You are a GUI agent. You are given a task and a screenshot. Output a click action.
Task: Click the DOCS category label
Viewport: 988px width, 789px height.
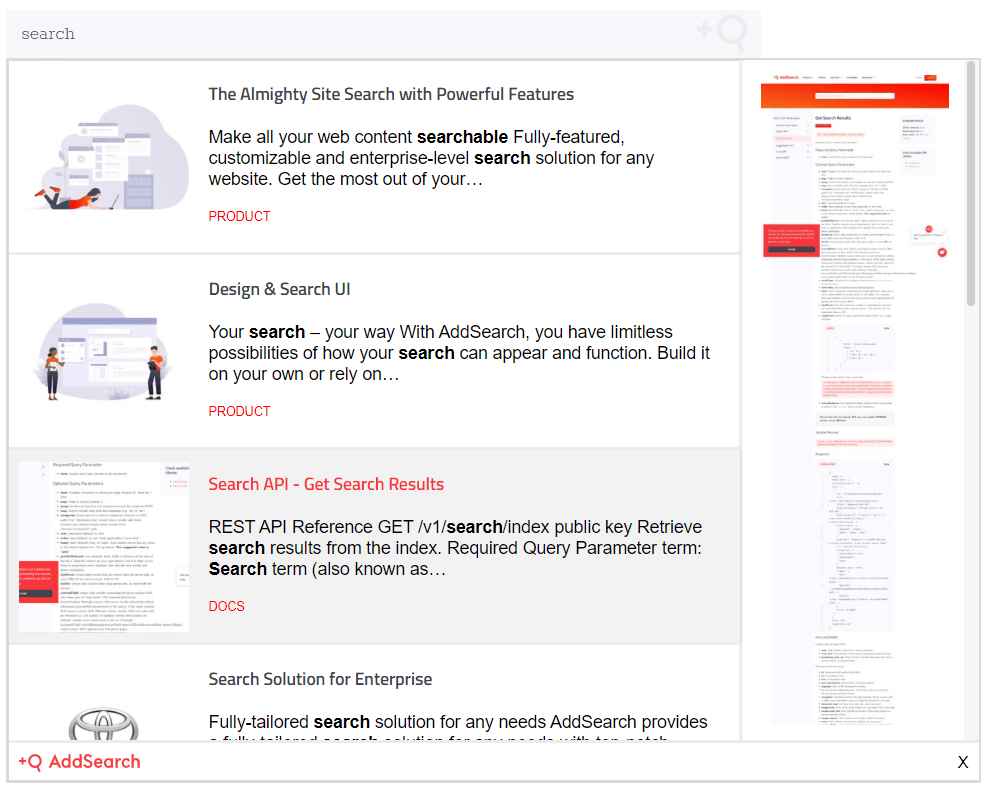coord(226,606)
